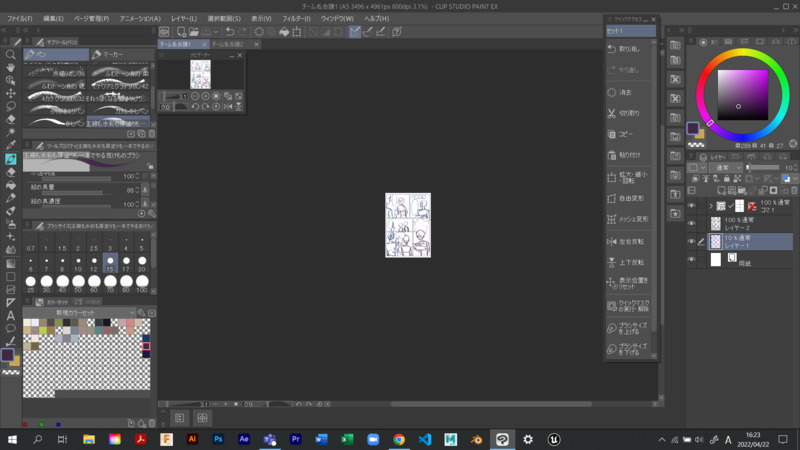Open the フィルター(I) menu
Viewport: 800px width, 450px height.
pos(296,18)
